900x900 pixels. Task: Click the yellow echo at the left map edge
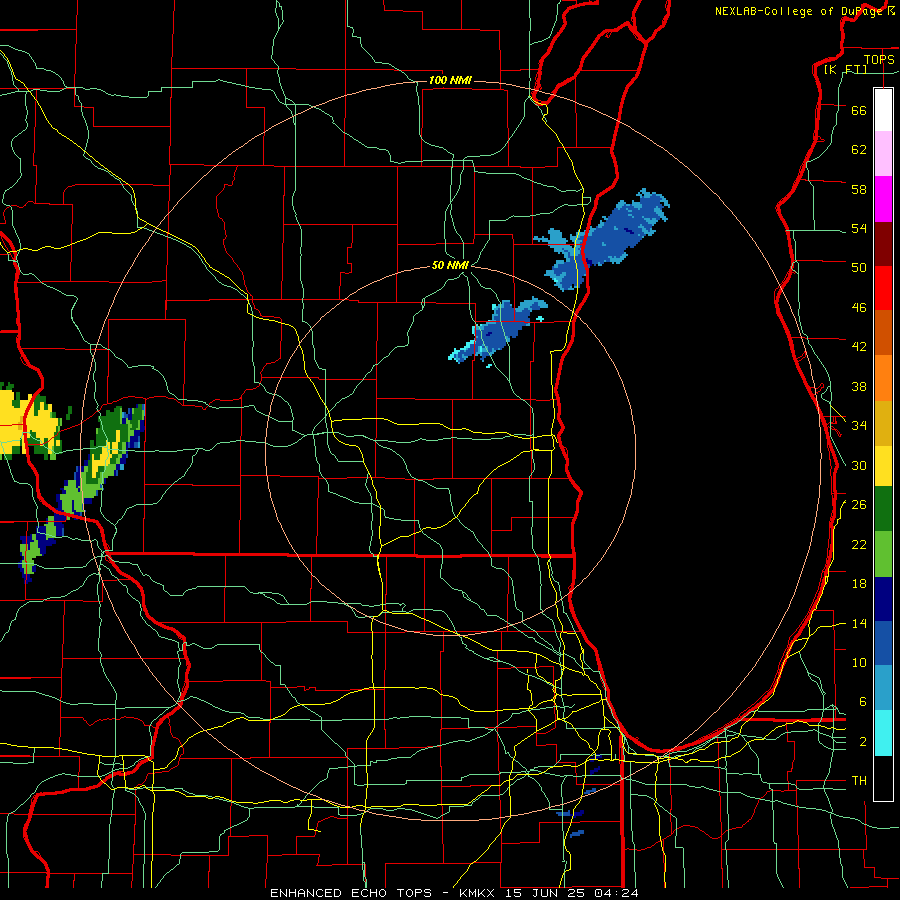[28, 422]
